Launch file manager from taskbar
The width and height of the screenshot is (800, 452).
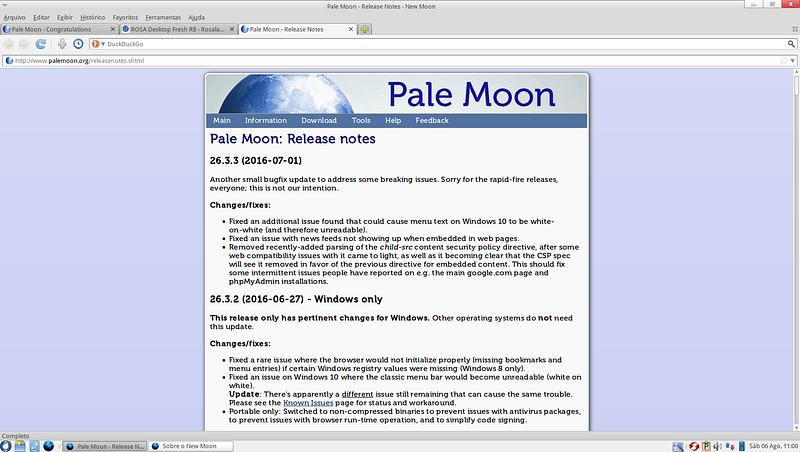20,446
